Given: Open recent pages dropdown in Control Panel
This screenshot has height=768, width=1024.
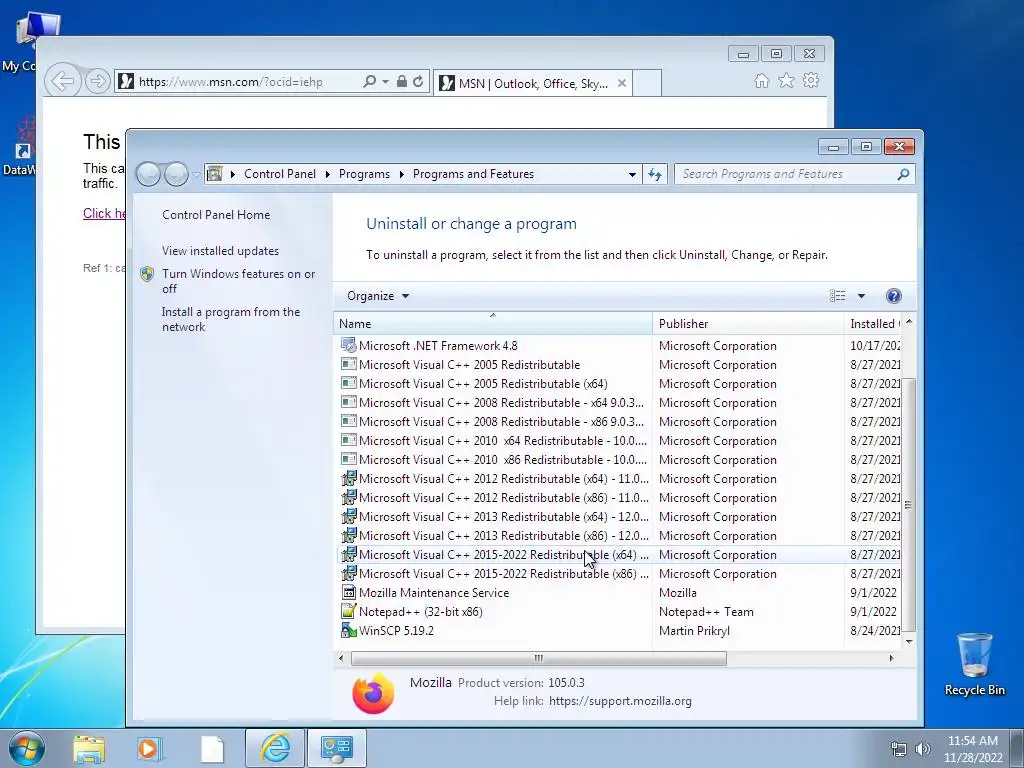Looking at the screenshot, I should [x=197, y=174].
